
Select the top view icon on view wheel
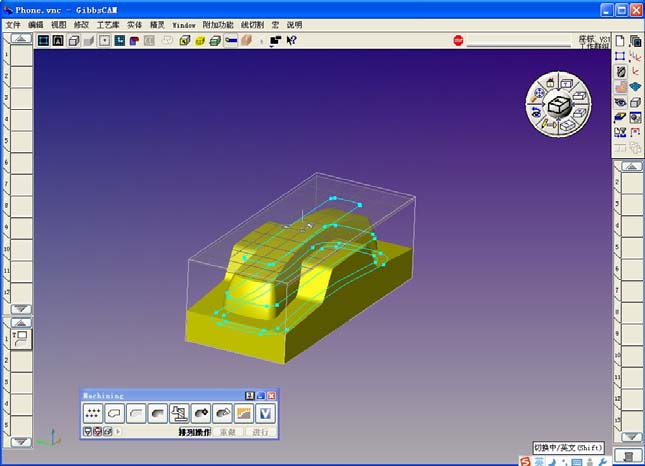tap(567, 84)
